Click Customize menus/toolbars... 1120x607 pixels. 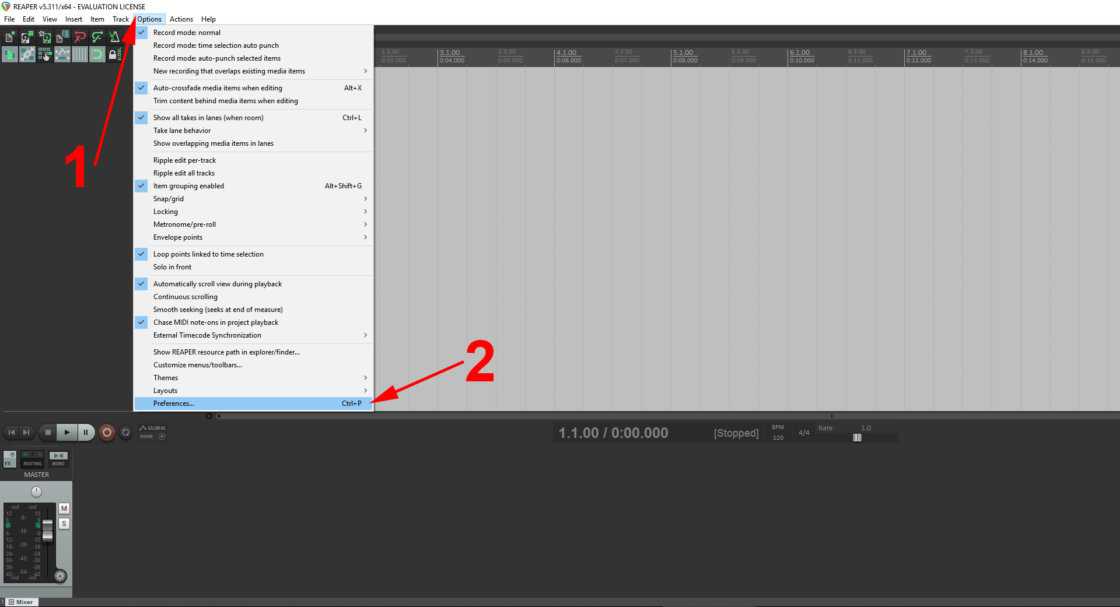coord(253,365)
